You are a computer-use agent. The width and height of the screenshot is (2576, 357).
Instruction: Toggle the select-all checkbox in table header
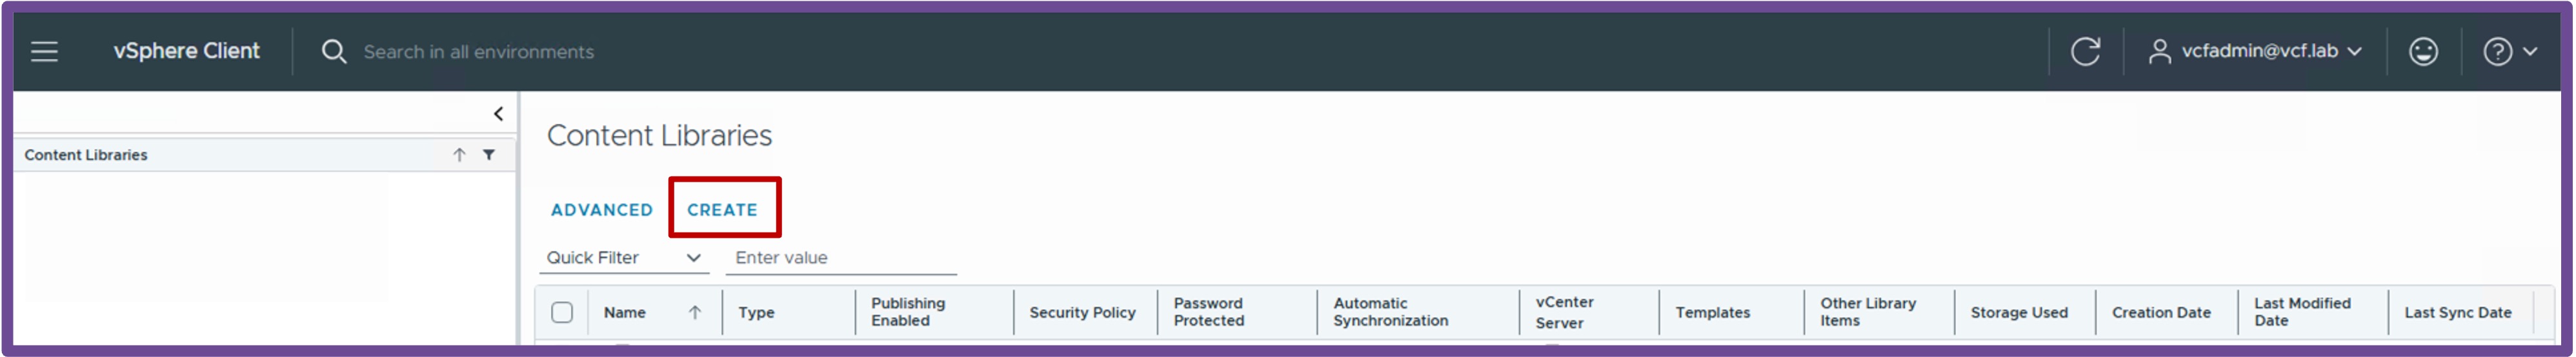562,313
